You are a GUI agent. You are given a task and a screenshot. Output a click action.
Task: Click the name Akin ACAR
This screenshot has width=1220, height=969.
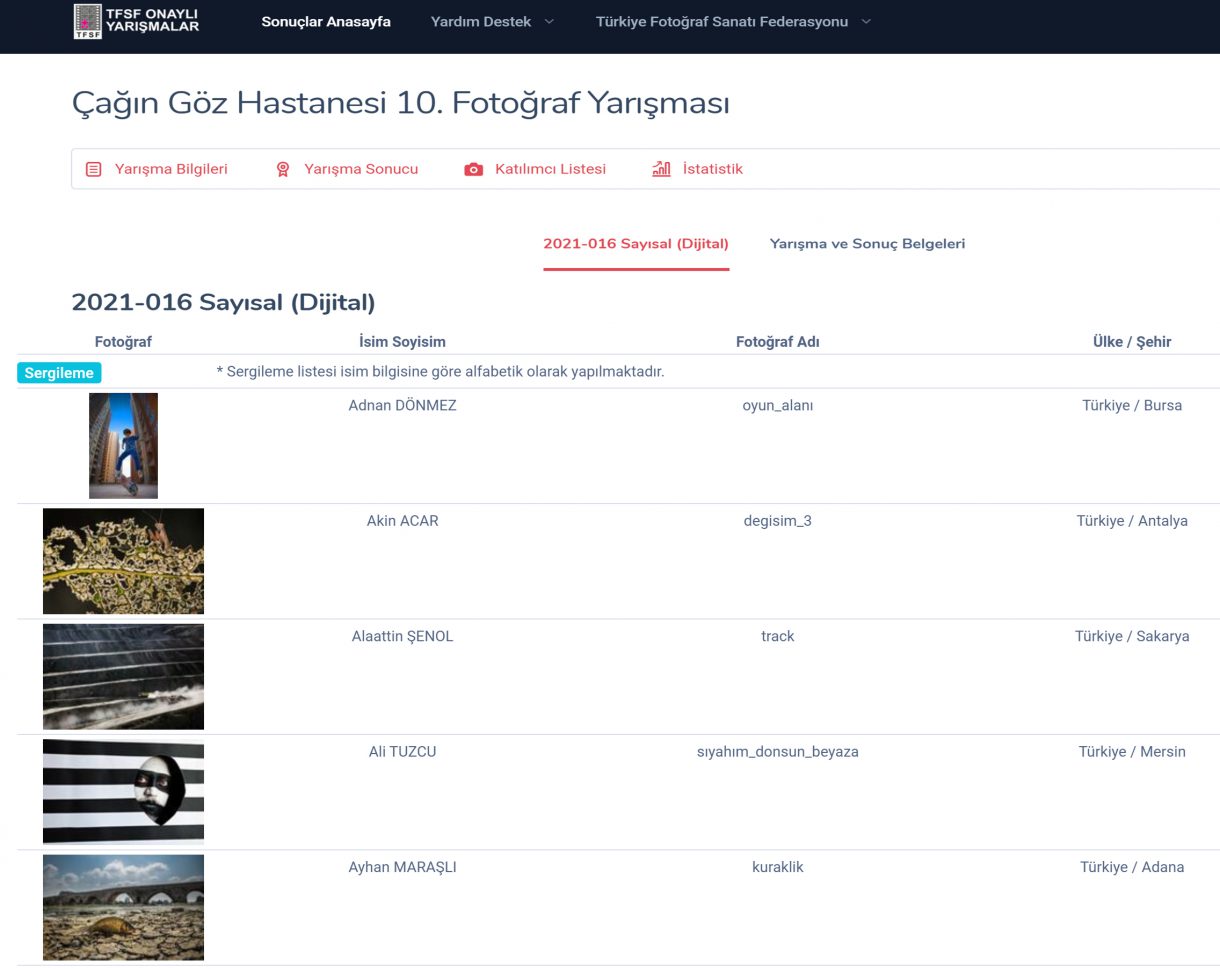tap(402, 520)
